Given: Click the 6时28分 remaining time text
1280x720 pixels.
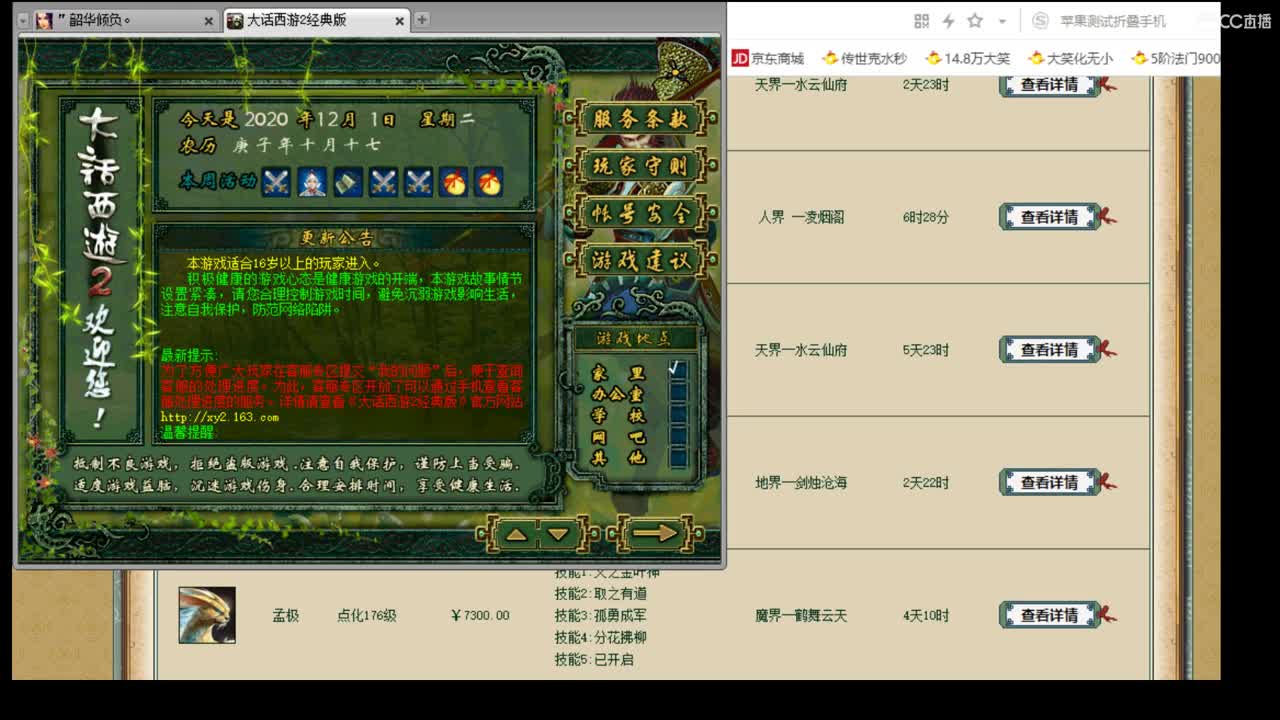Looking at the screenshot, I should 926,217.
